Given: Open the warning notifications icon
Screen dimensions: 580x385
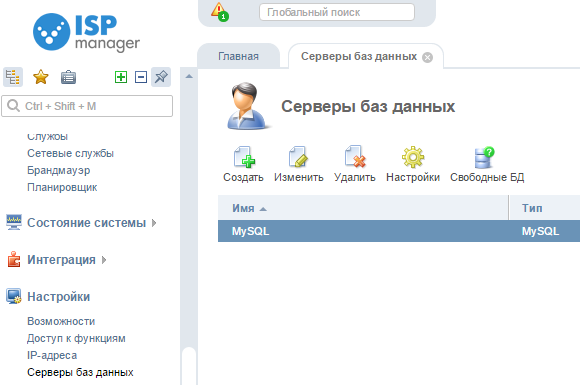Looking at the screenshot, I should tap(220, 12).
